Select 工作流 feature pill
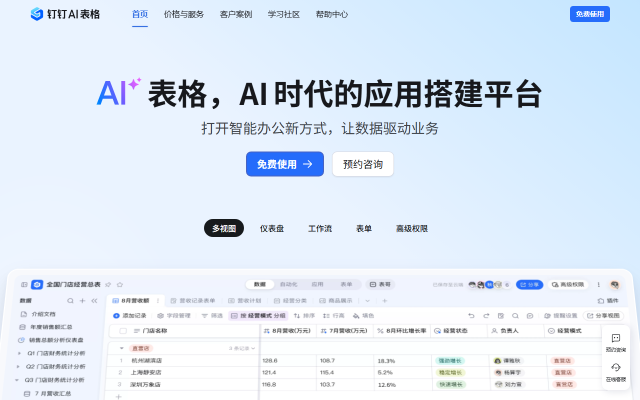The height and width of the screenshot is (400, 640). 320,229
